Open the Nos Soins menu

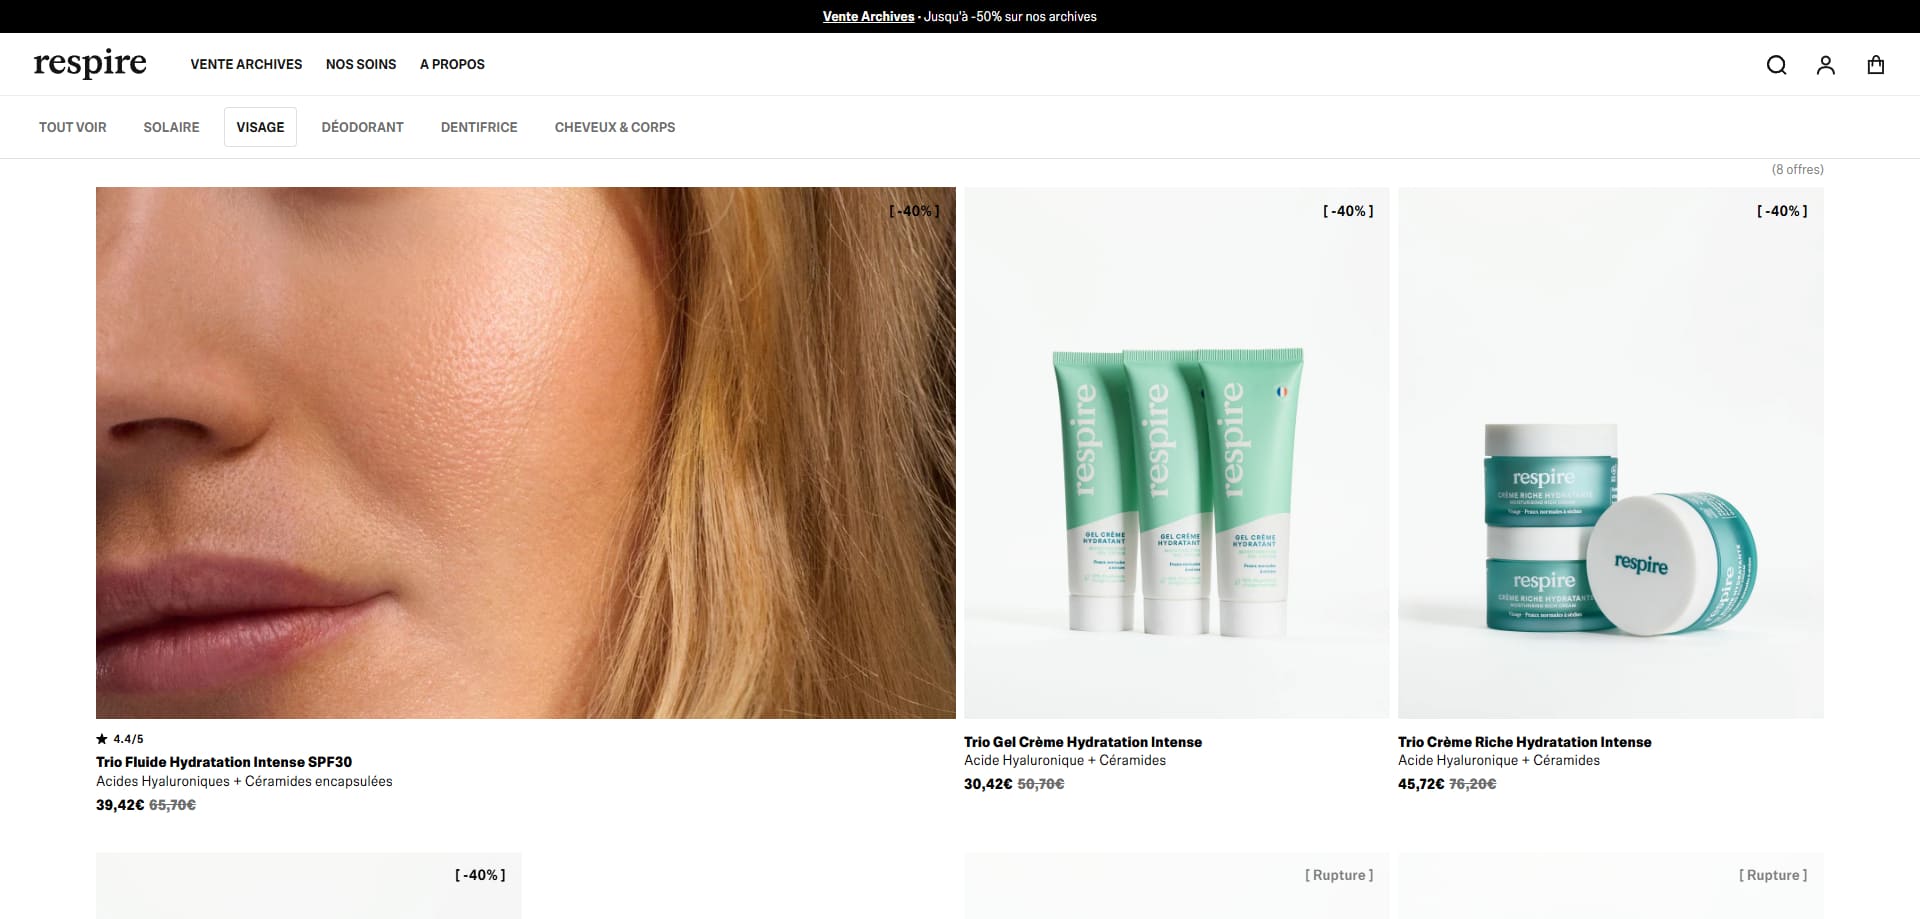(x=361, y=64)
